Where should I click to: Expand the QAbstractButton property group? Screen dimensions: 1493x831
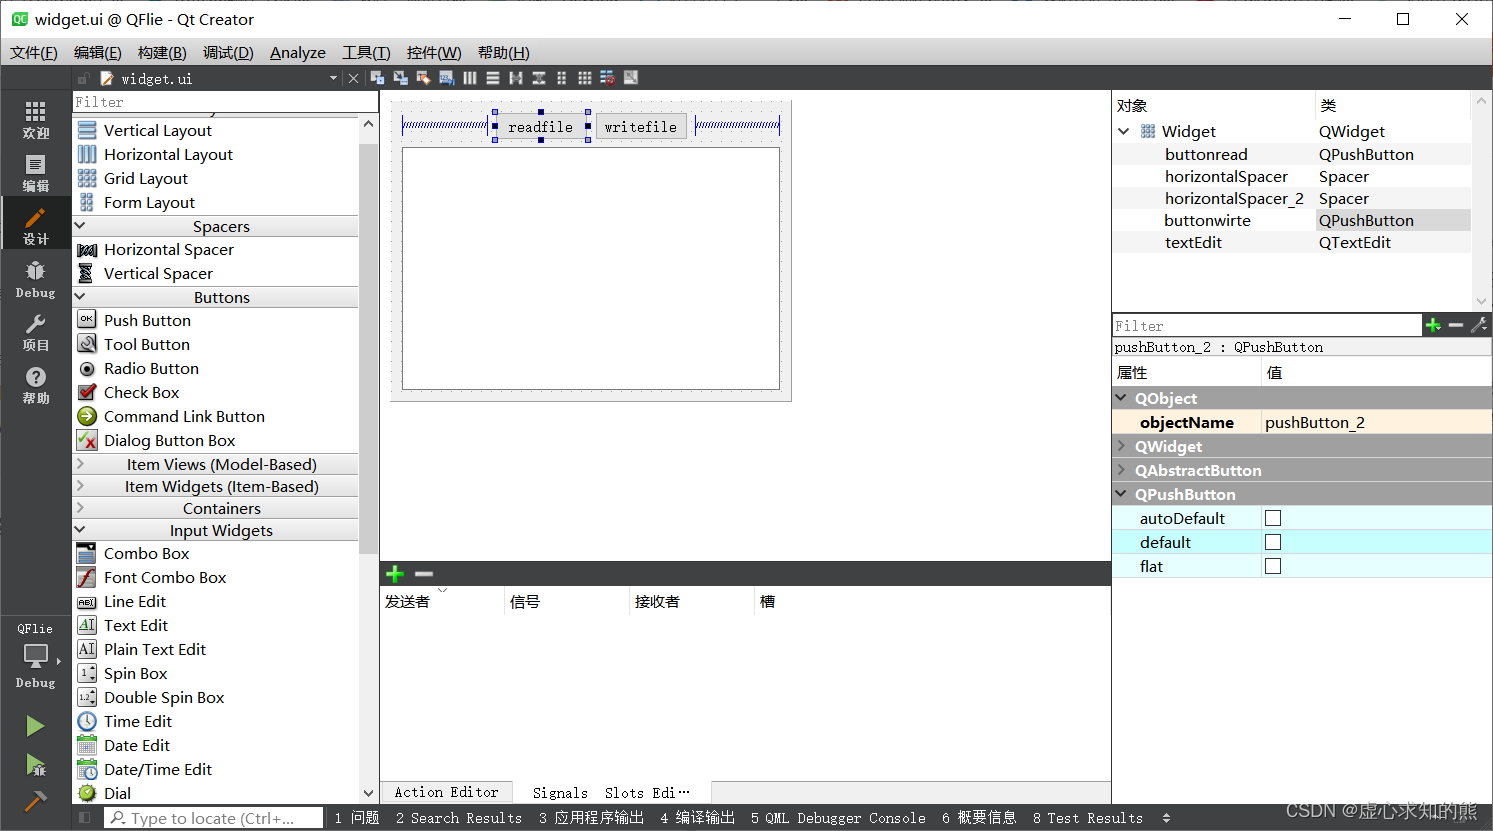pyautogui.click(x=1121, y=470)
